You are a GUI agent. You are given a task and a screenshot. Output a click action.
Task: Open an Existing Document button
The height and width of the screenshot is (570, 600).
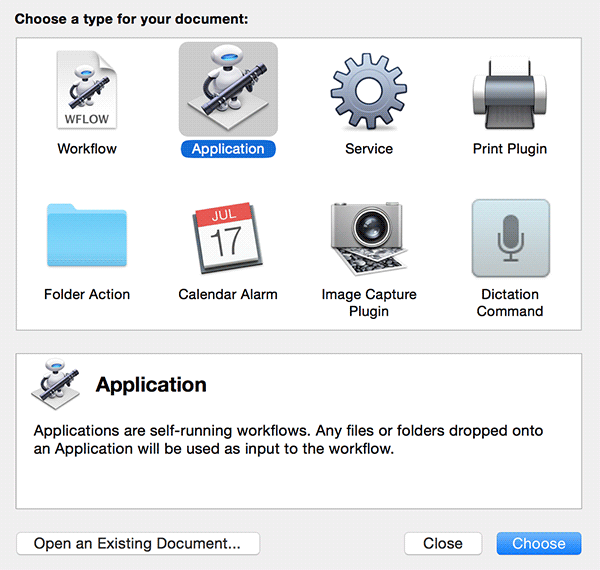(138, 543)
